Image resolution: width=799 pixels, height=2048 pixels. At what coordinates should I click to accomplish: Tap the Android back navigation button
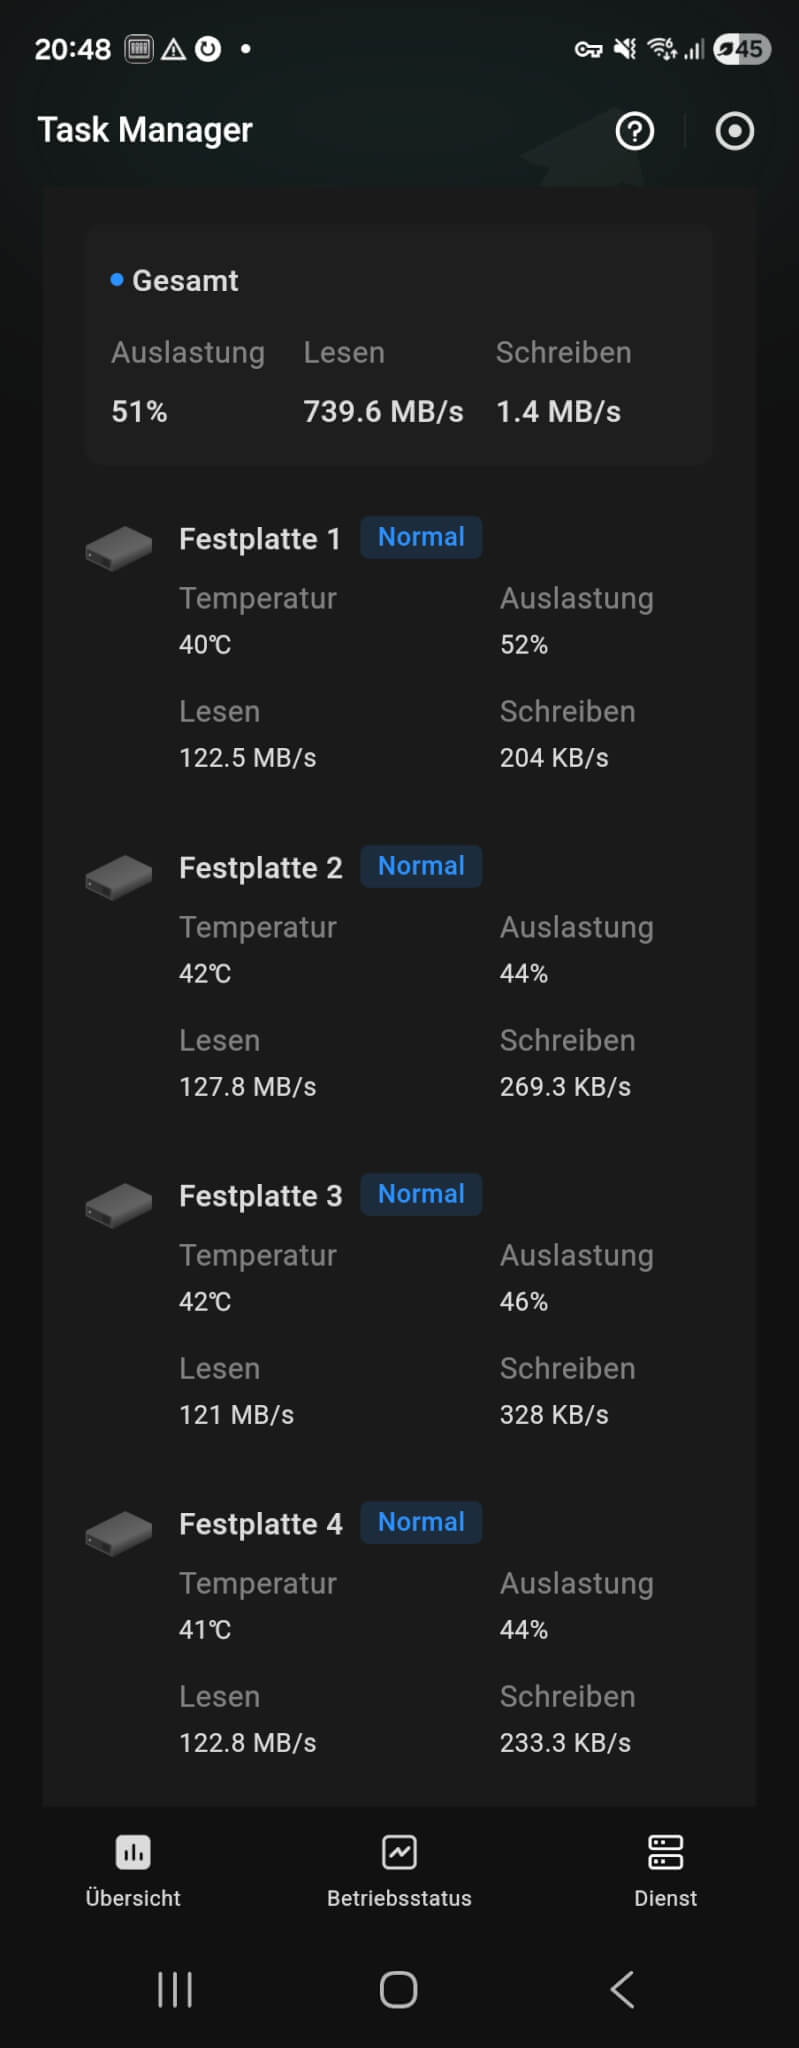[622, 1989]
